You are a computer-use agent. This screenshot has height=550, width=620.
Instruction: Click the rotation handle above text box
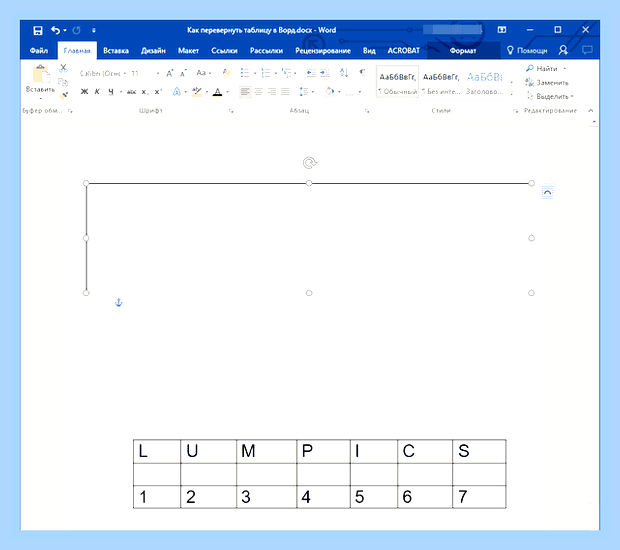coord(310,163)
